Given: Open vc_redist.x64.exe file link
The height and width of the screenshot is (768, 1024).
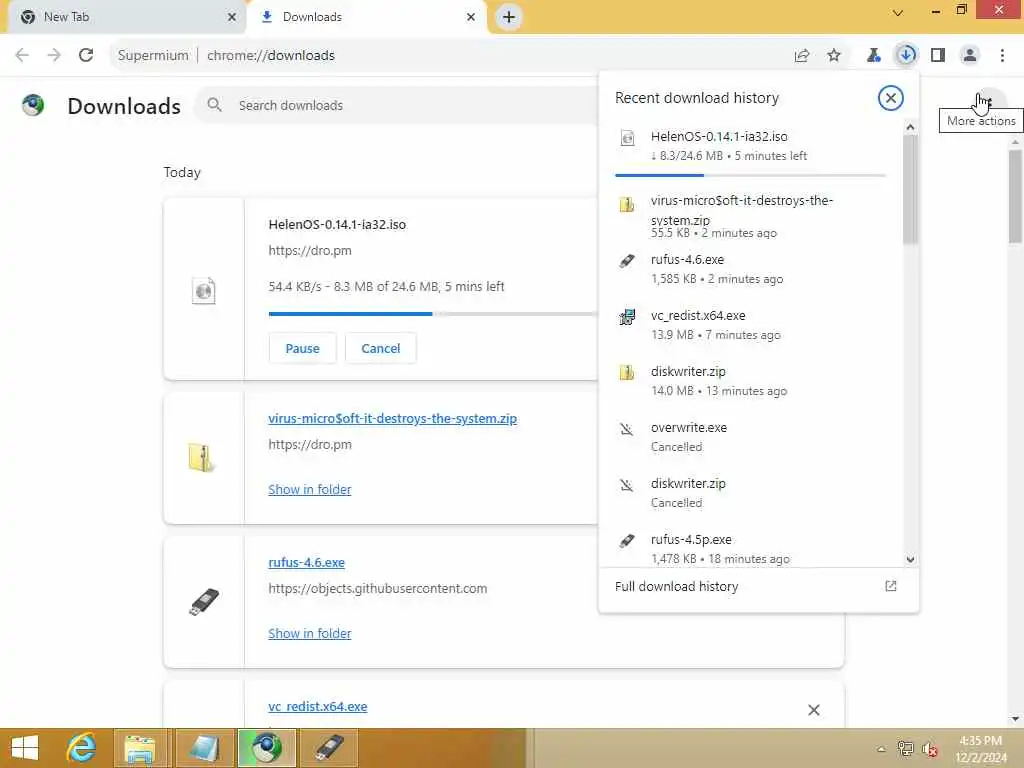Looking at the screenshot, I should pyautogui.click(x=317, y=707).
